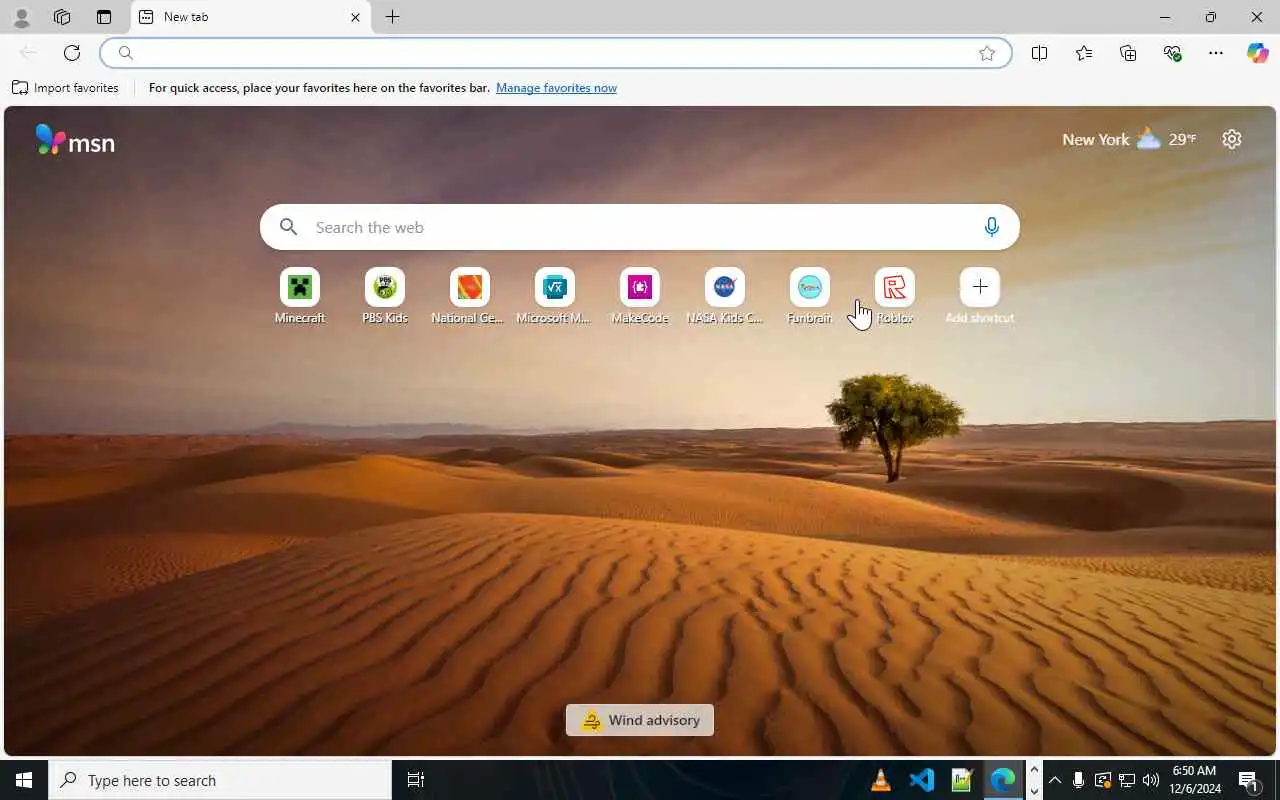
Task: Open the National Geographic shortcut
Action: [x=469, y=297]
